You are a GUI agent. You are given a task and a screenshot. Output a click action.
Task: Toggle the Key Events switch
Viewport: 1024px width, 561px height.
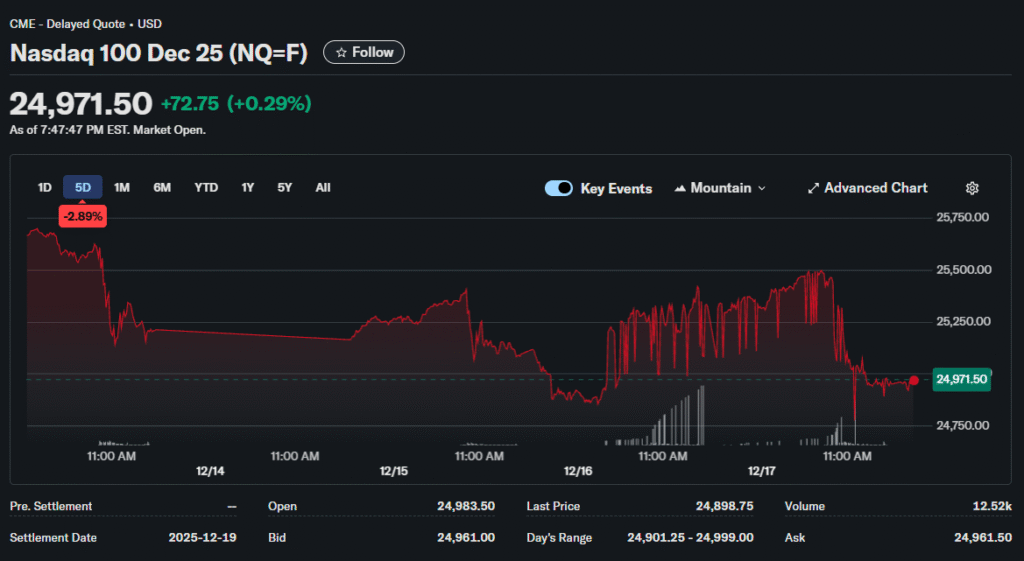point(558,188)
